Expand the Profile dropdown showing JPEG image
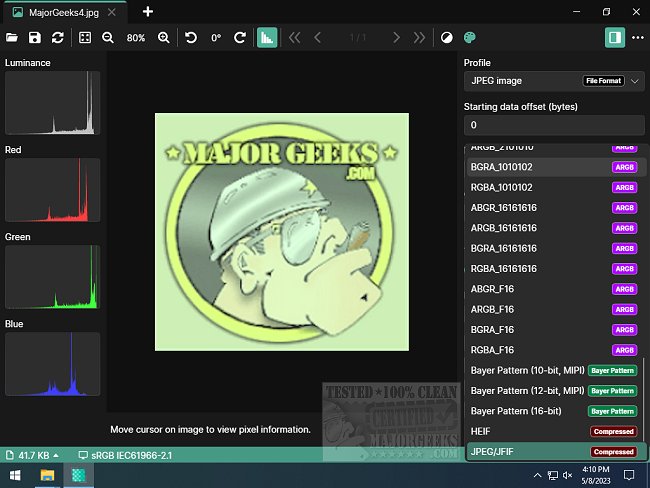 coord(553,80)
